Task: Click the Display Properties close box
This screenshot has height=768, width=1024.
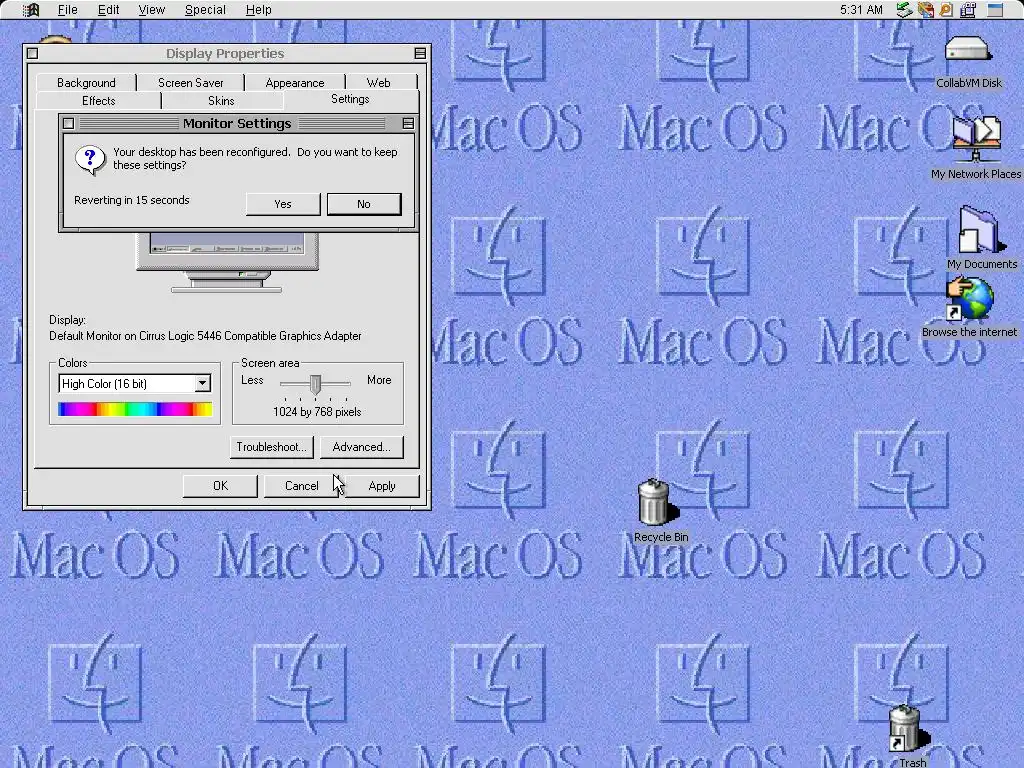Action: click(32, 54)
